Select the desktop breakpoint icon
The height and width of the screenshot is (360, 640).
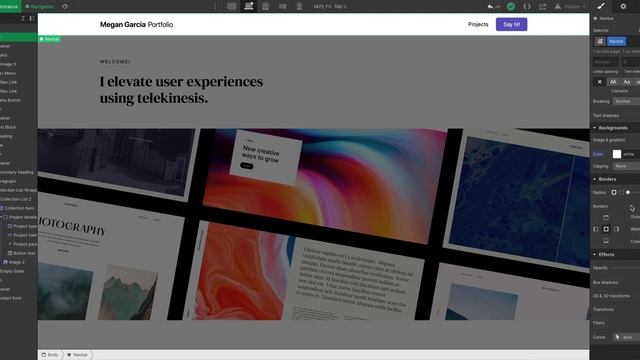click(x=232, y=6)
